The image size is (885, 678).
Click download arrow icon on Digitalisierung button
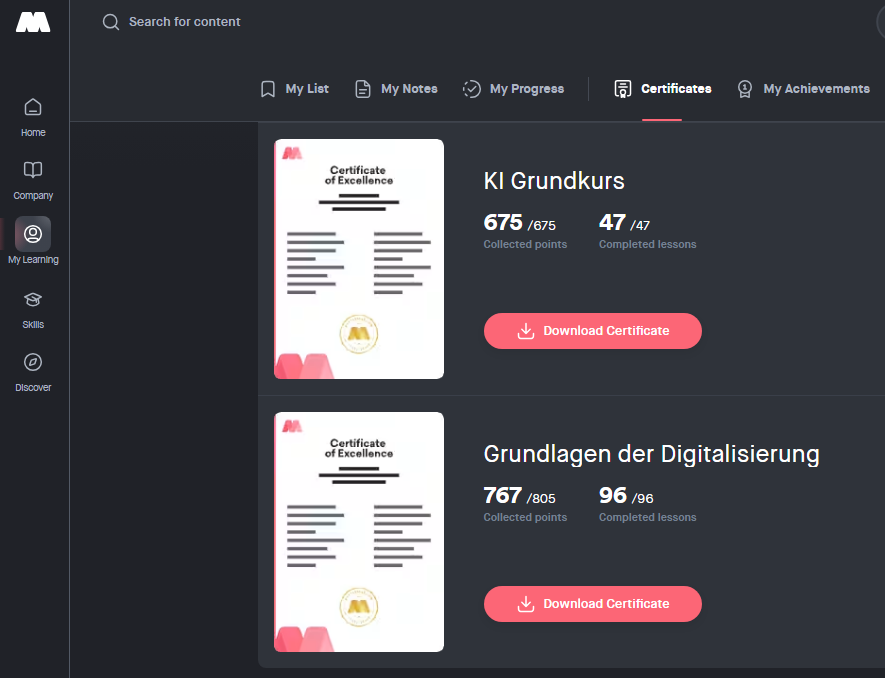point(525,604)
